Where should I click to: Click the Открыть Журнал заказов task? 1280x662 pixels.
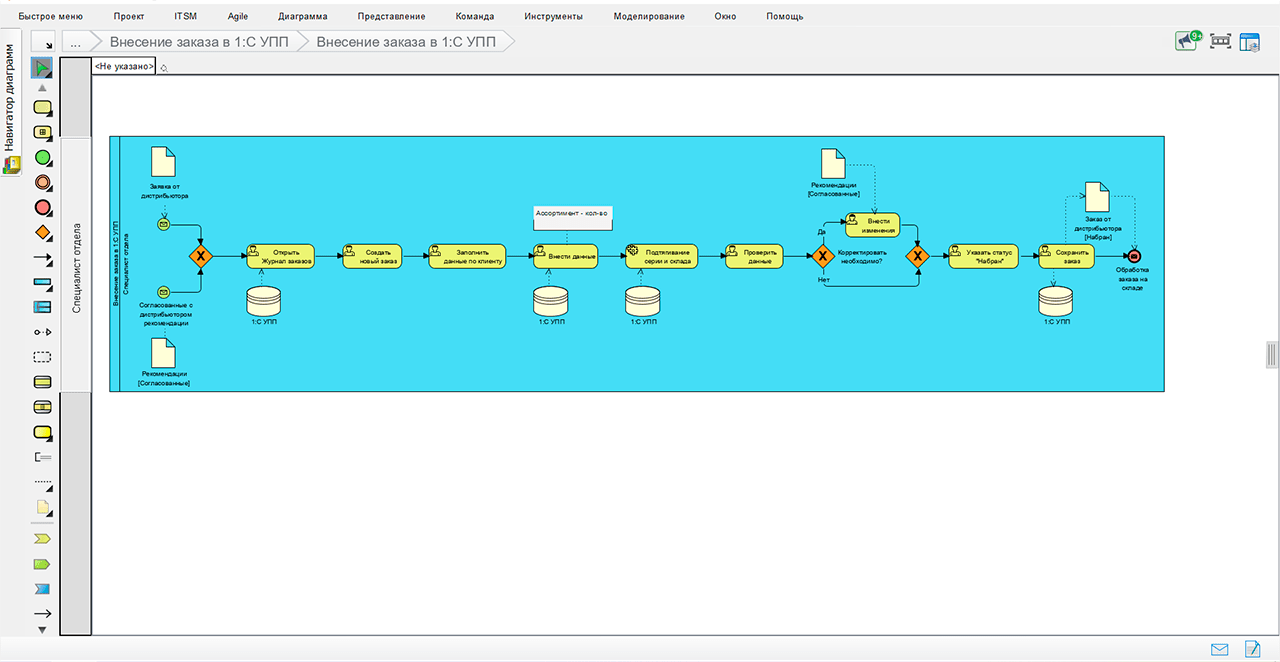point(280,257)
